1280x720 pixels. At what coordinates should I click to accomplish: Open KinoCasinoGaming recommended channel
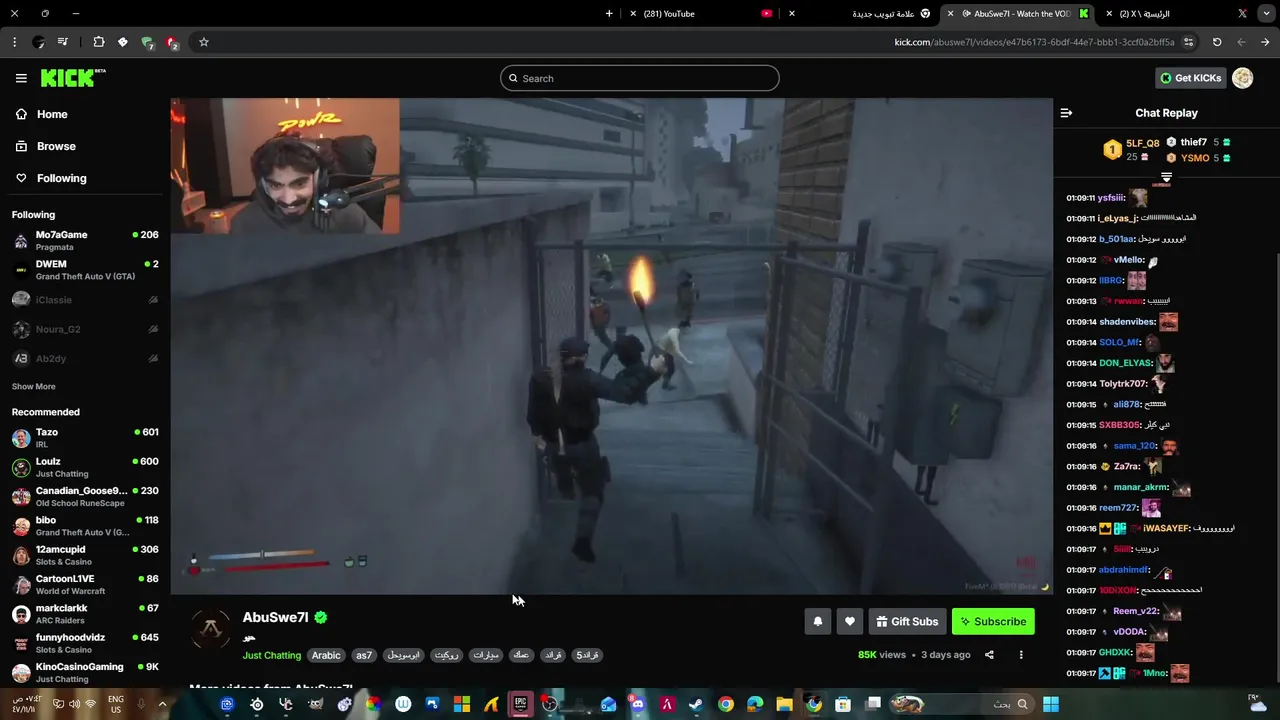(85, 672)
